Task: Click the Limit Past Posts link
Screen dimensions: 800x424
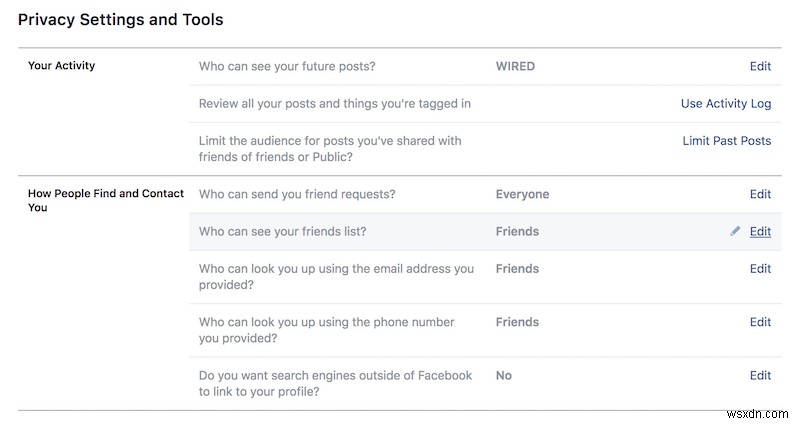Action: point(726,141)
